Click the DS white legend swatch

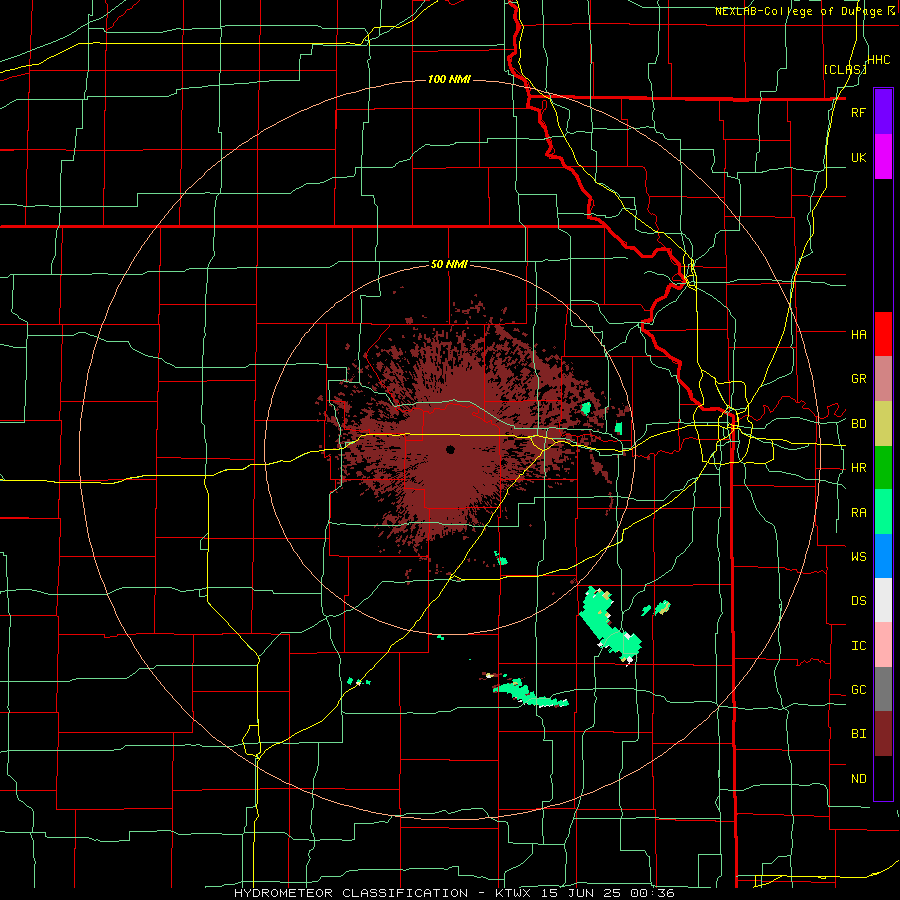coord(883,600)
